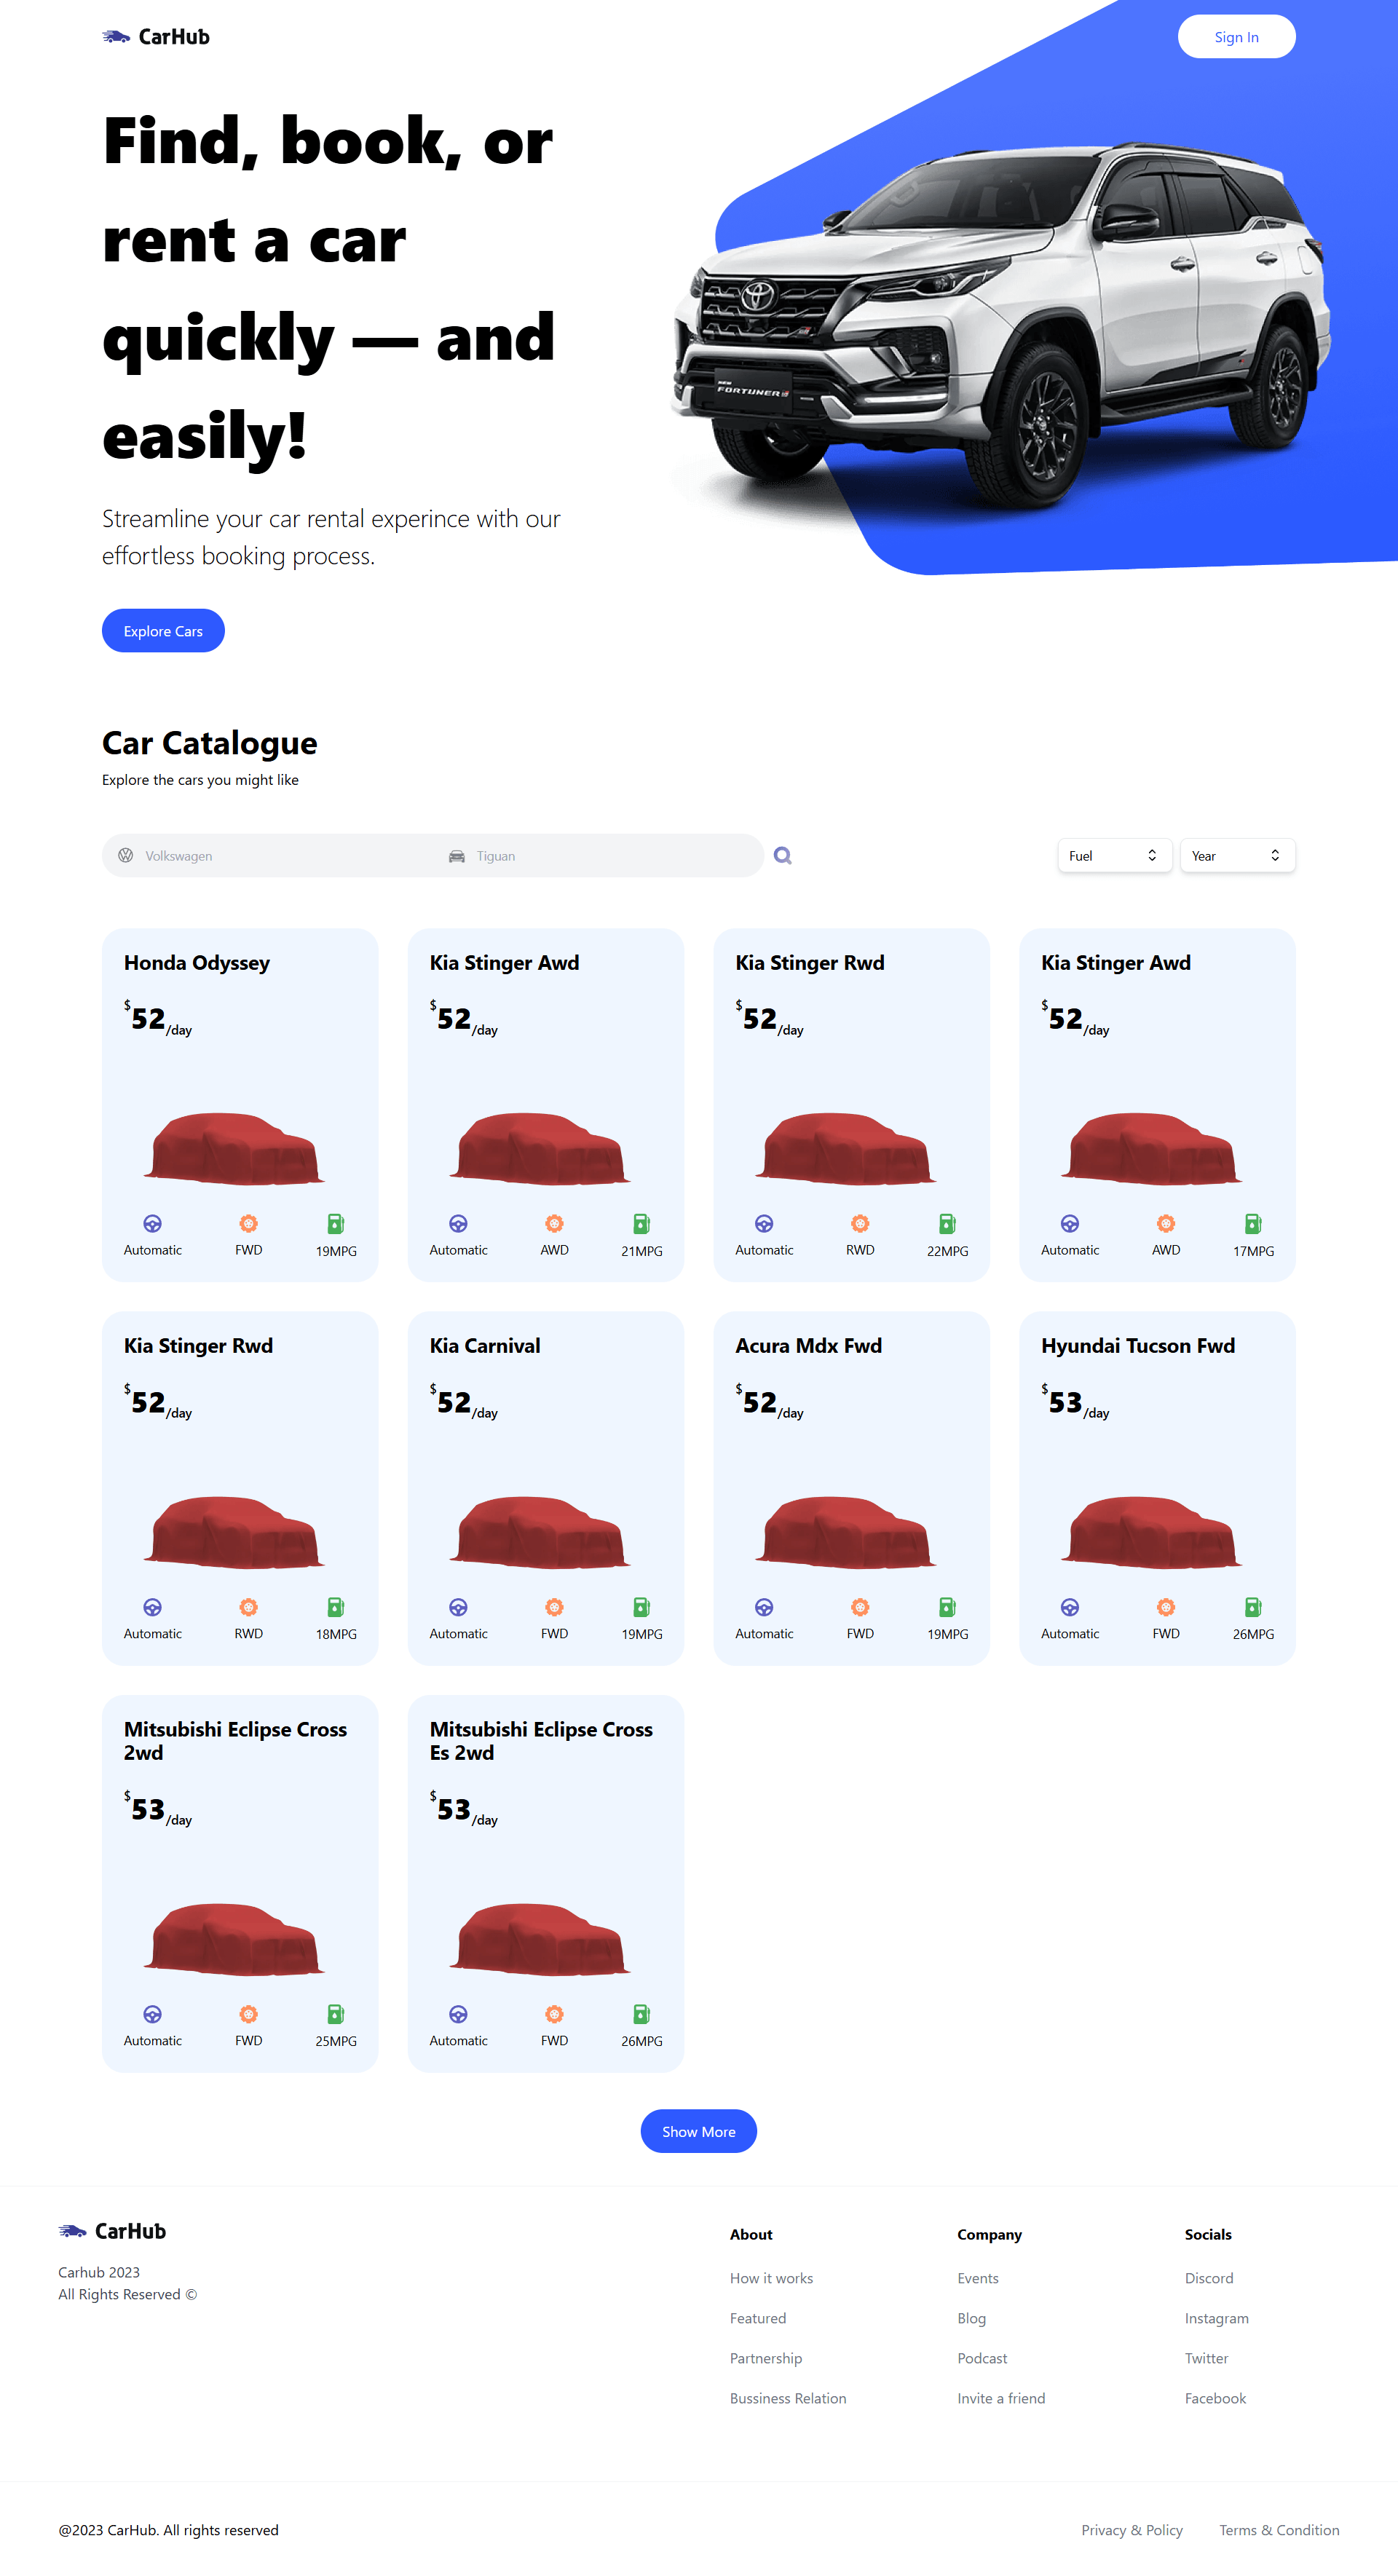
Task: Click gas pump icon on Mitsubishi Eclipse Cross Es 2wd
Action: point(642,2013)
